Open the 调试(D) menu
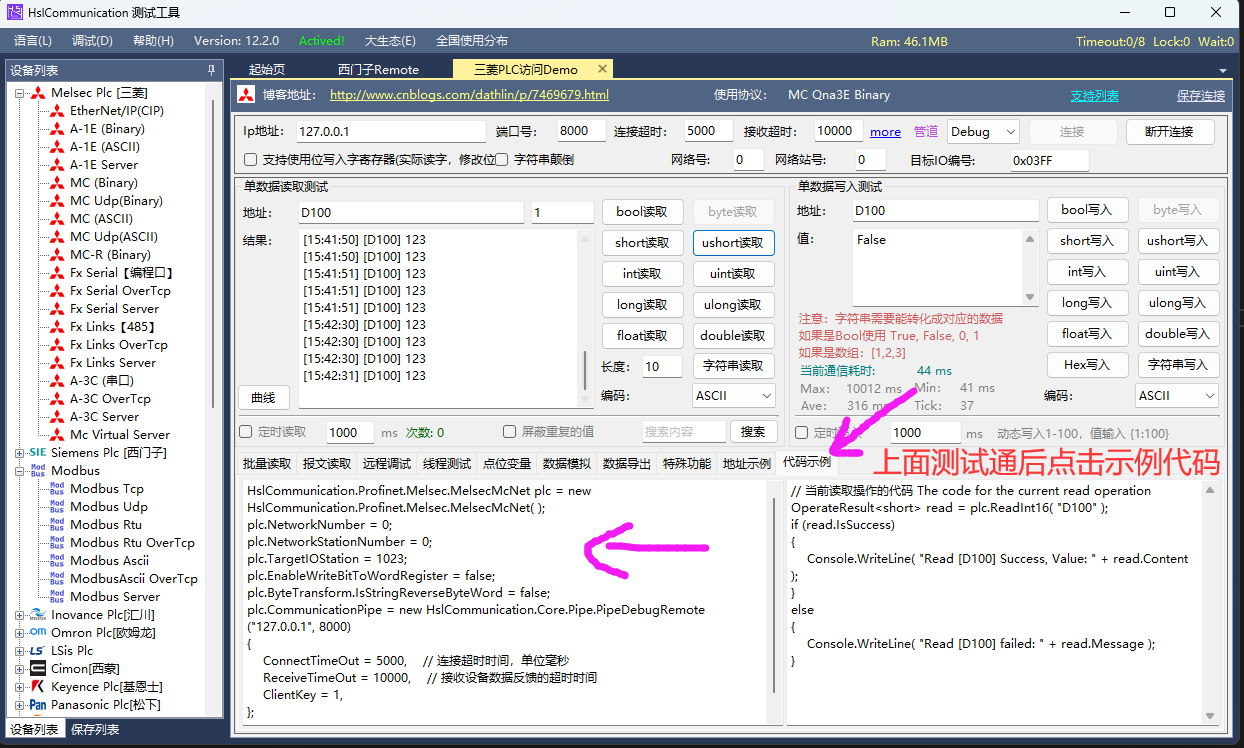 [92, 41]
